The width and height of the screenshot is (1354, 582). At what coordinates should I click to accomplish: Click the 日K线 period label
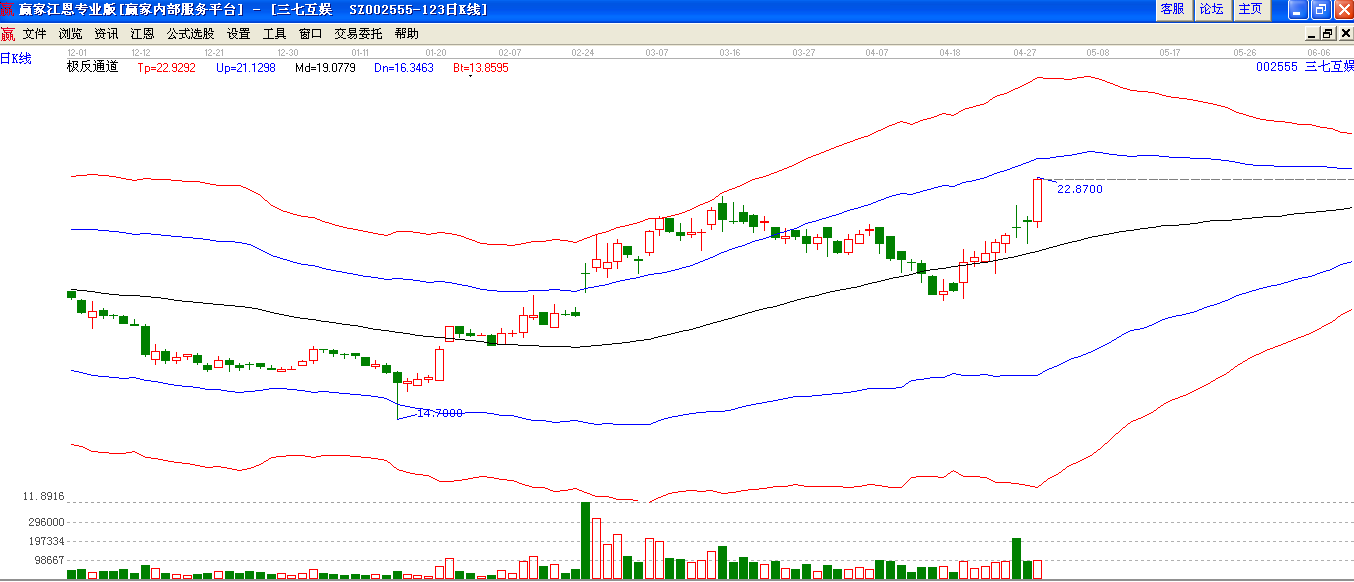(x=16, y=59)
